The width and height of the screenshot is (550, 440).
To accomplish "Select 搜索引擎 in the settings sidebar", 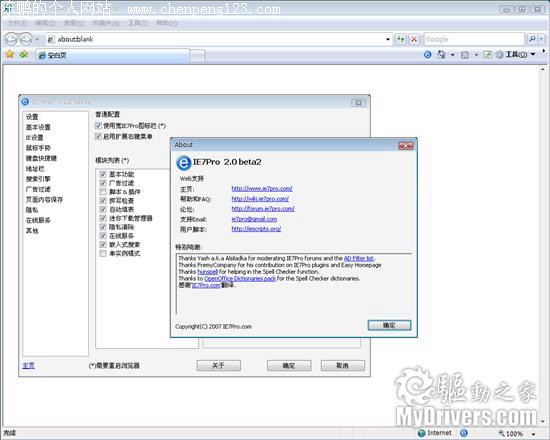I will tap(38, 179).
